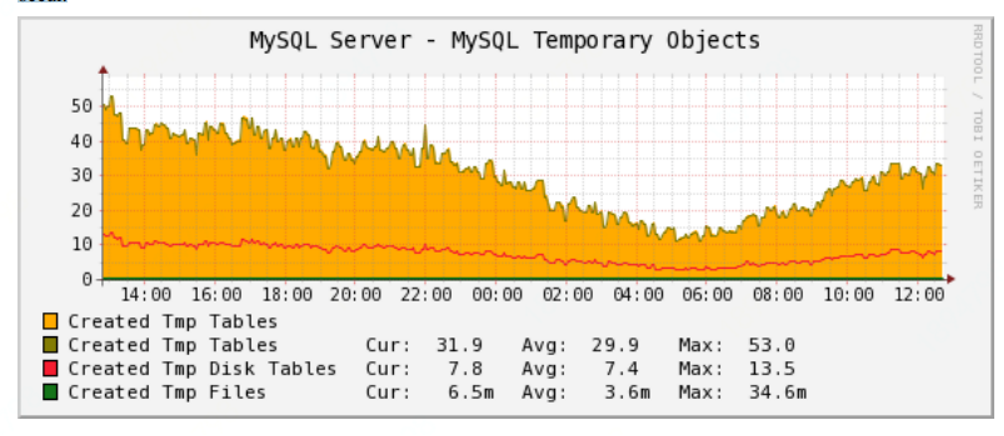Click the red Created Tmp Disk Tables swatch
Image resolution: width=1004 pixels, height=436 pixels.
[x=51, y=369]
